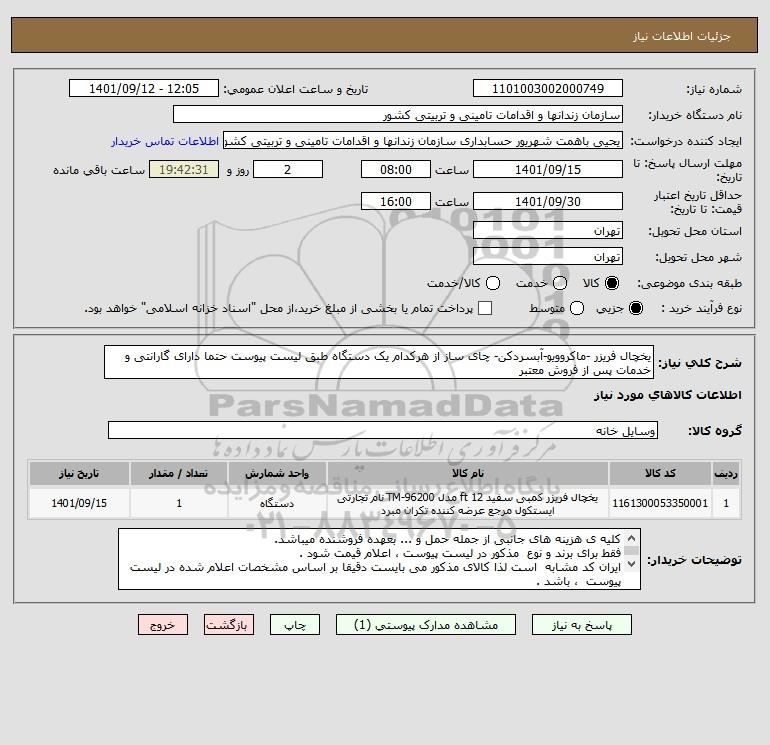Click the price validity date 1401/09/30 field

[548, 201]
